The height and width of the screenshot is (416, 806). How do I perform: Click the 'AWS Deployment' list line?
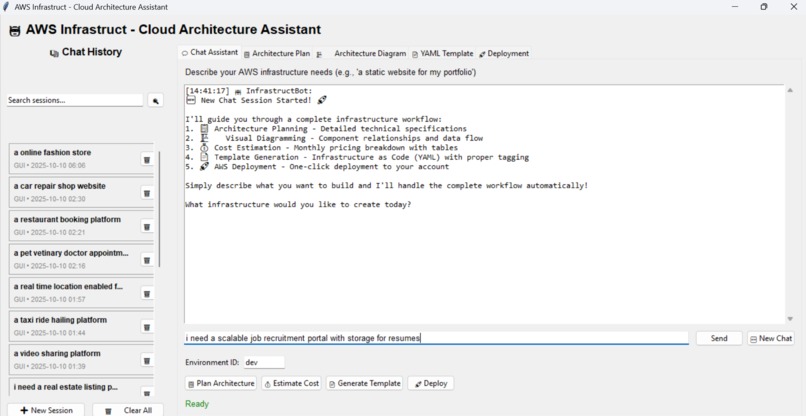click(x=317, y=167)
